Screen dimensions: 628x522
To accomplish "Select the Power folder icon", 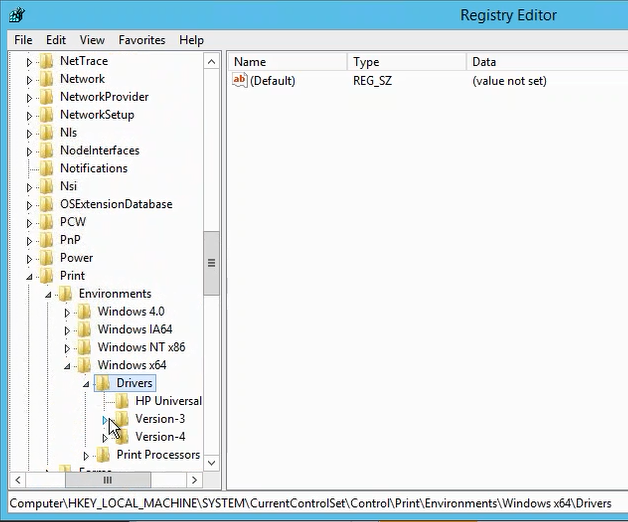I will (x=46, y=258).
